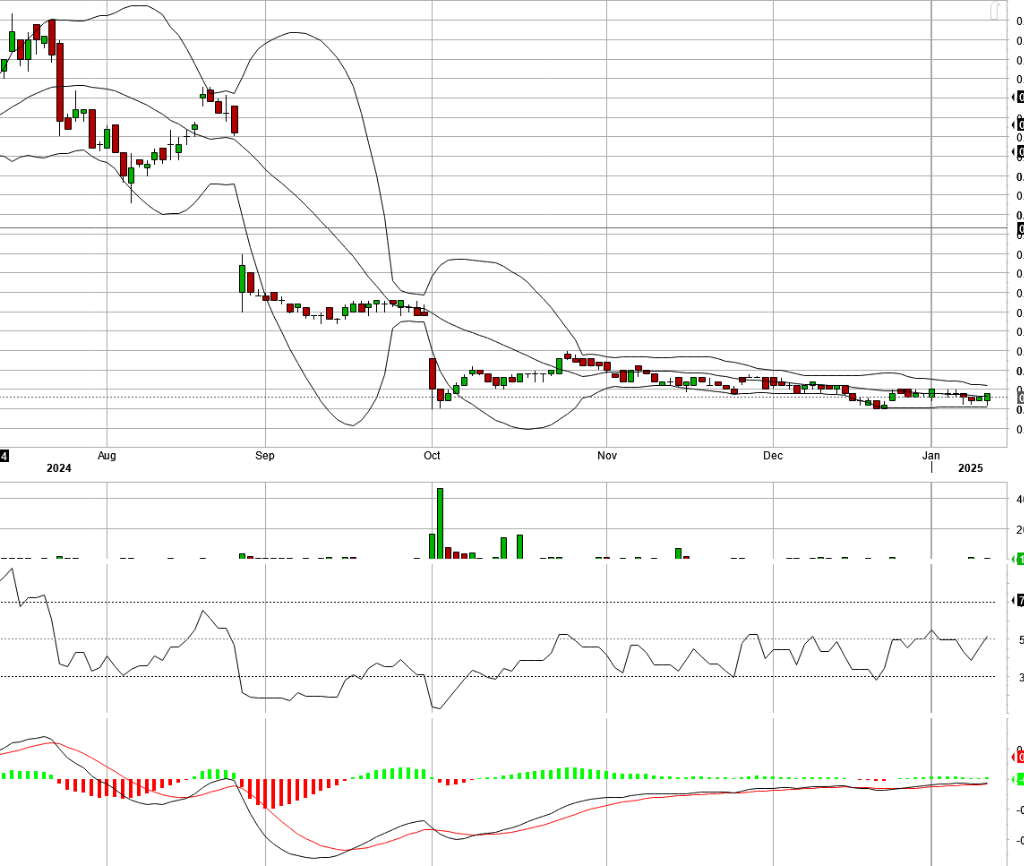
Task: Click the faint up-arrow icon above the chart
Action: point(995,11)
